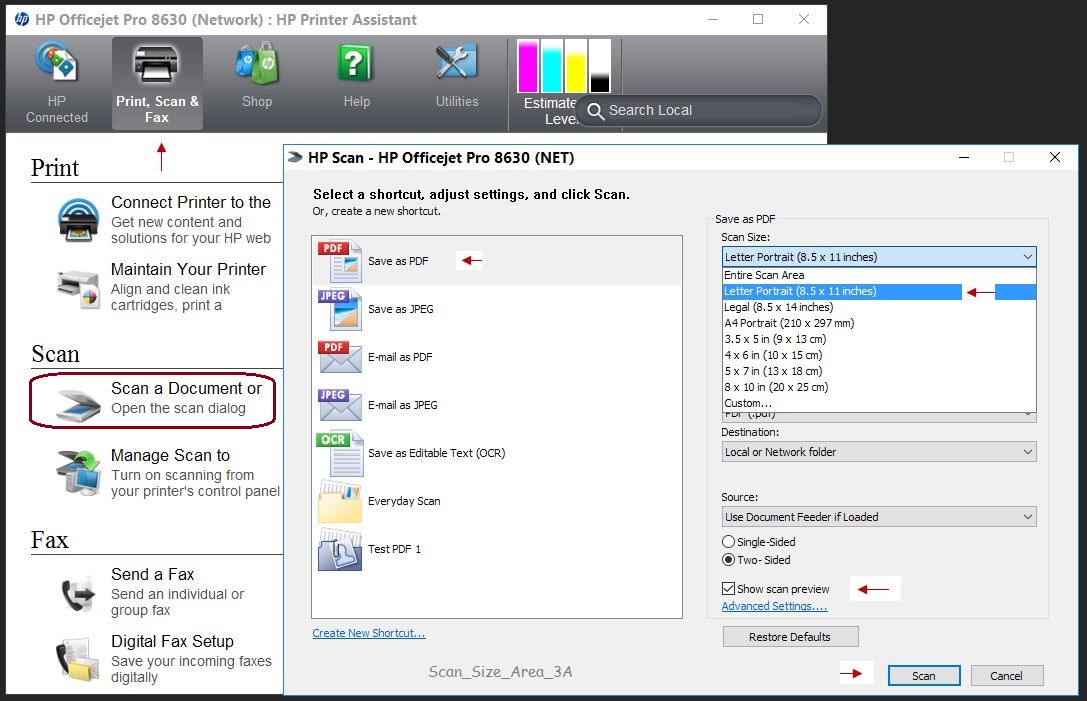Screen dimensions: 1087x701
Task: Toggle Show scan preview checkbox
Action: tap(729, 589)
